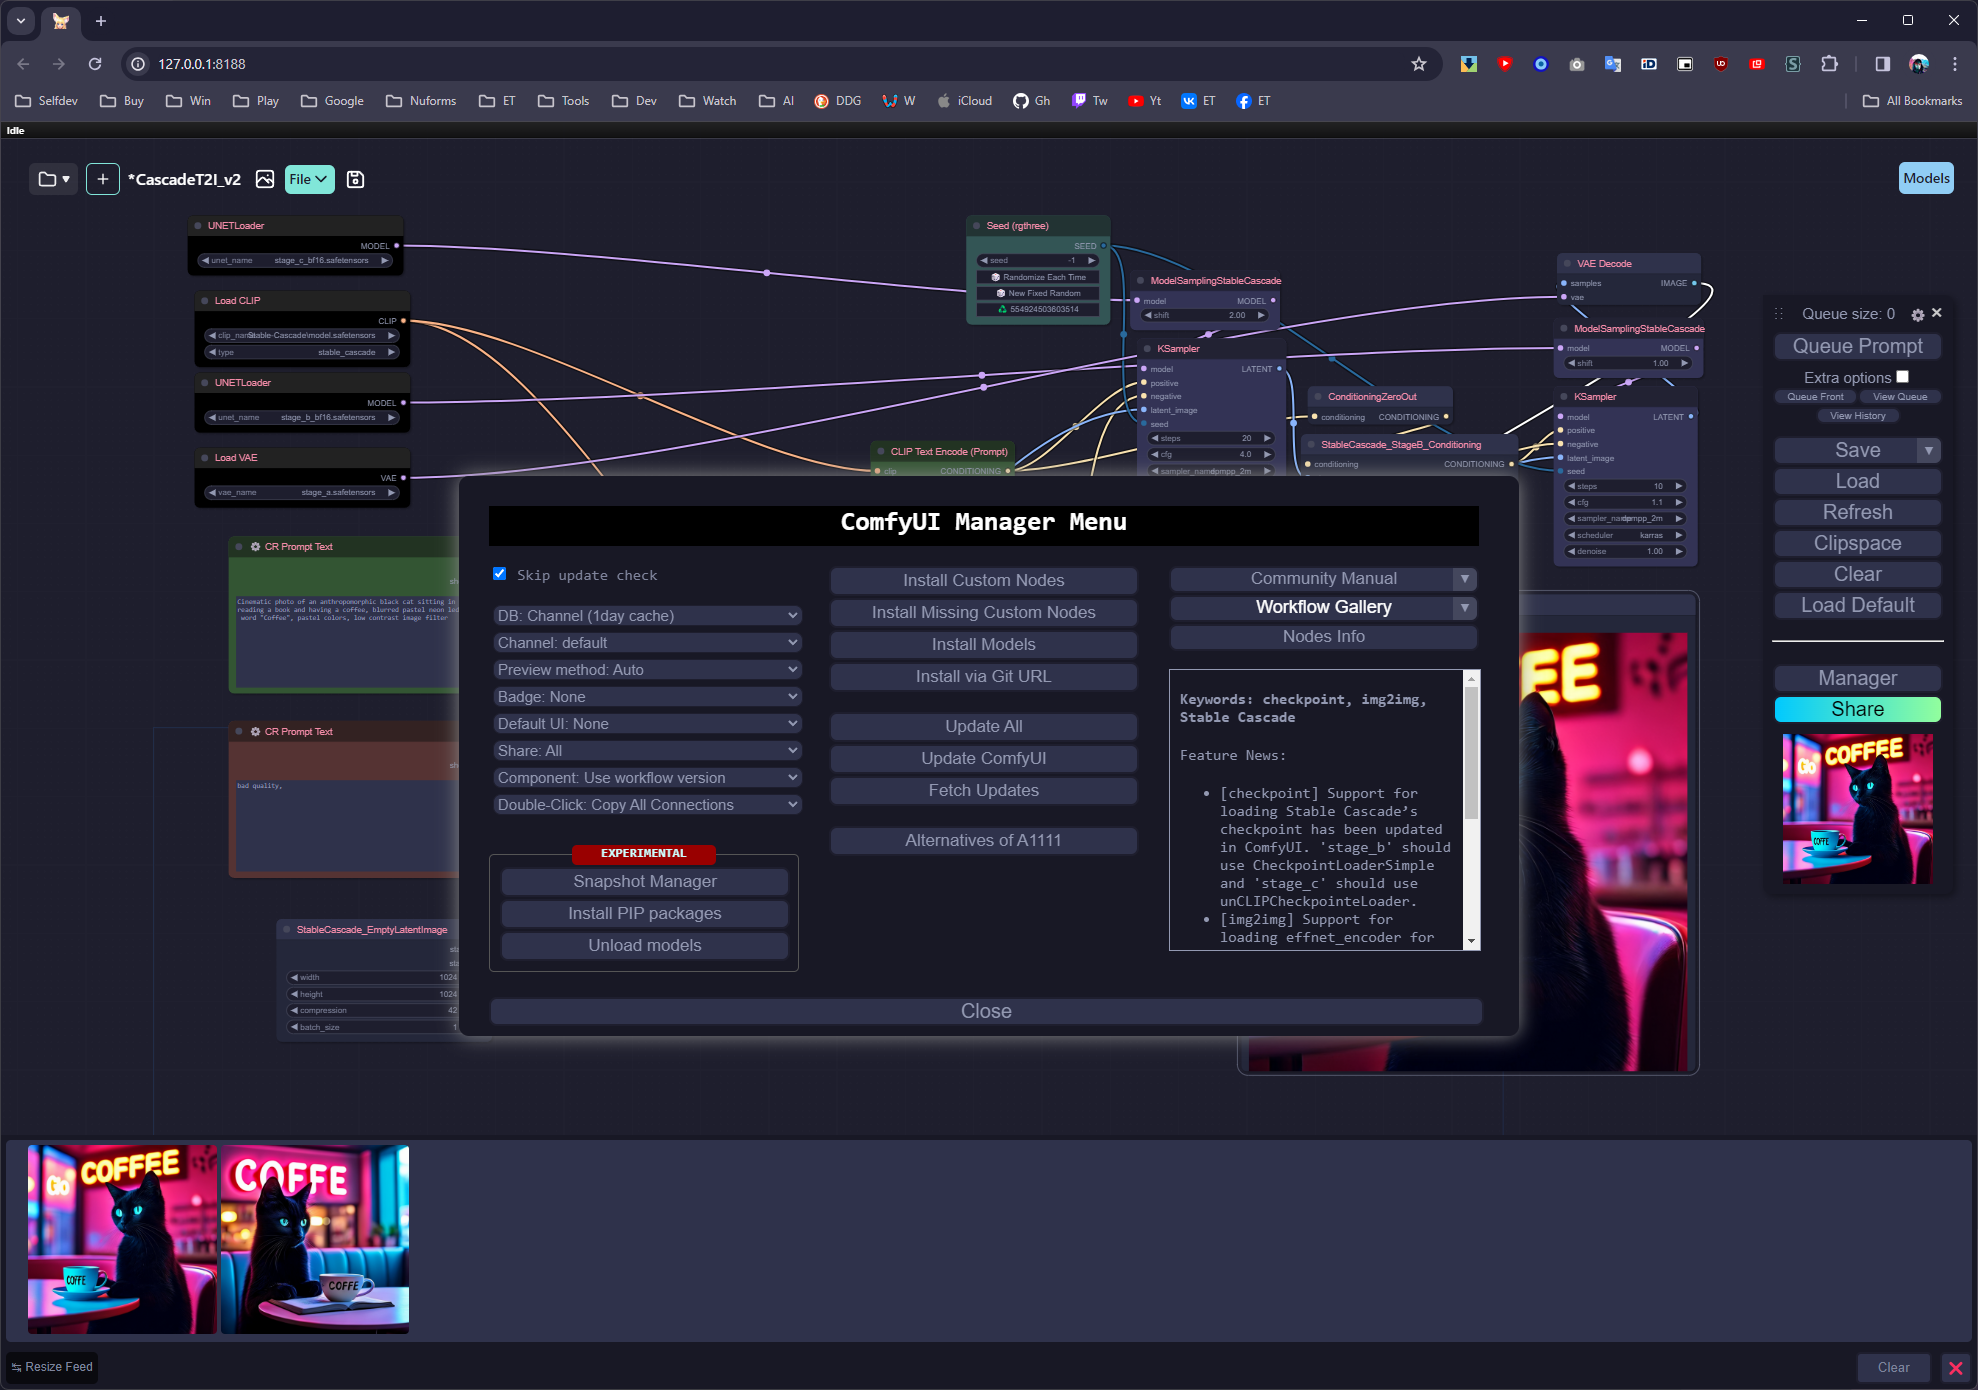Reload the ComfyUI page
The width and height of the screenshot is (1978, 1390).
click(x=95, y=64)
